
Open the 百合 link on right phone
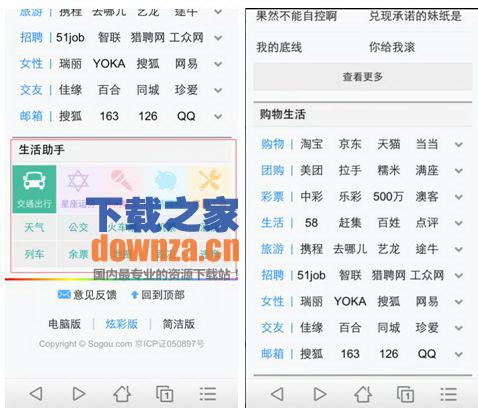pos(350,327)
